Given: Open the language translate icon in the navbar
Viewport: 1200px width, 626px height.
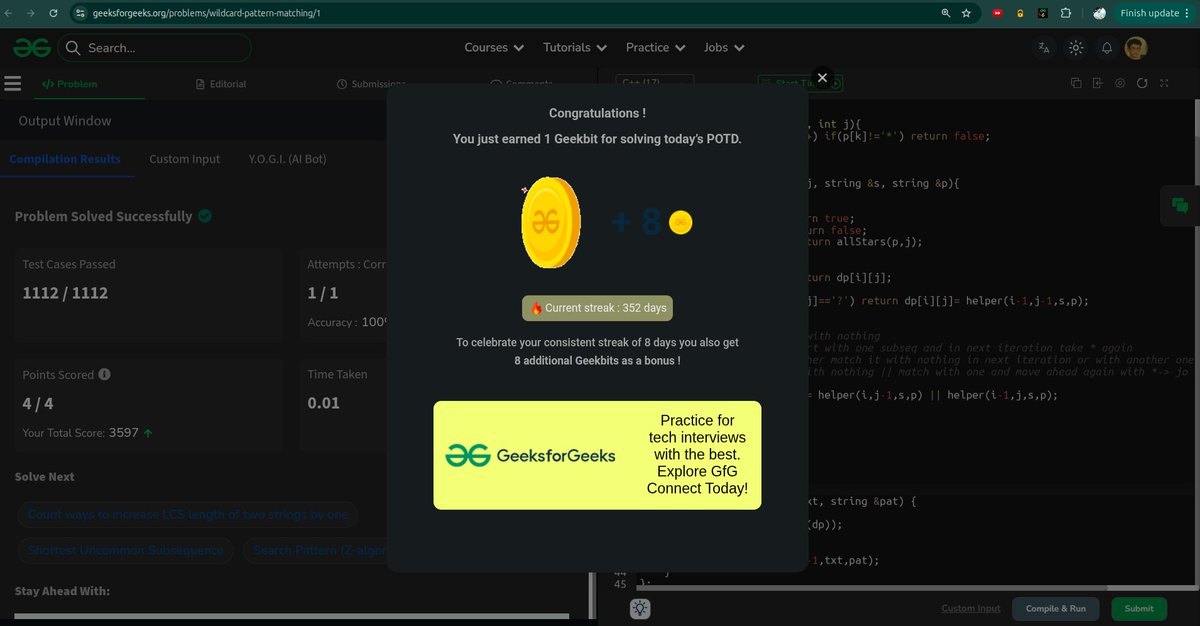Looking at the screenshot, I should [x=1043, y=47].
